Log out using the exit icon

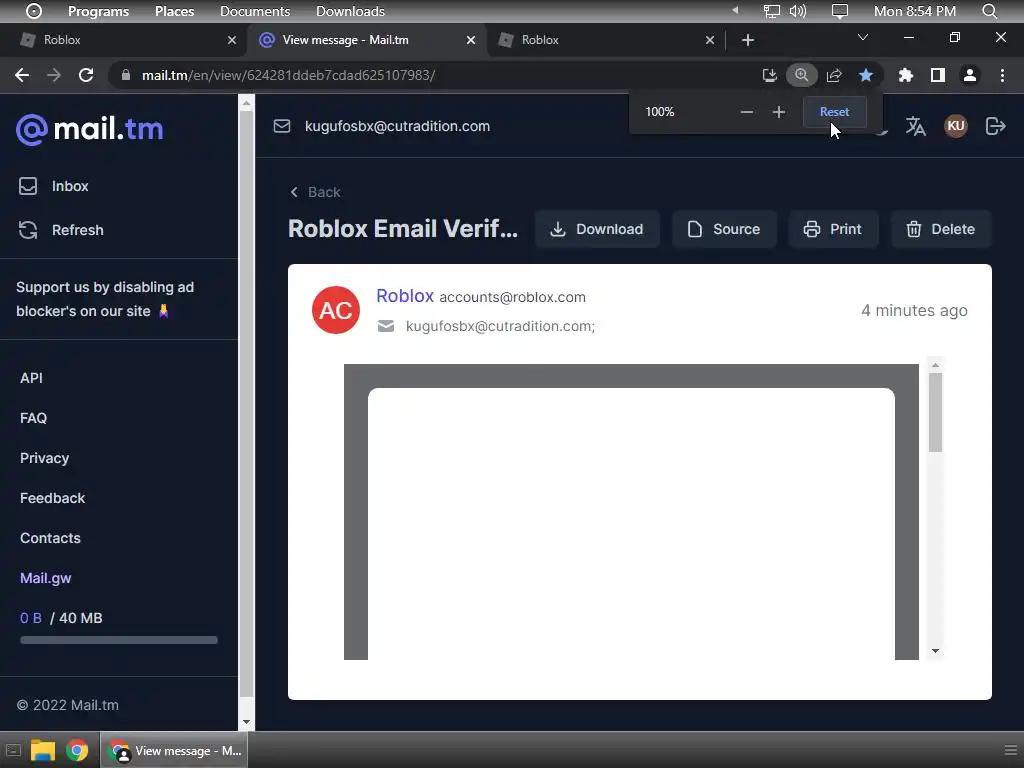(x=995, y=126)
